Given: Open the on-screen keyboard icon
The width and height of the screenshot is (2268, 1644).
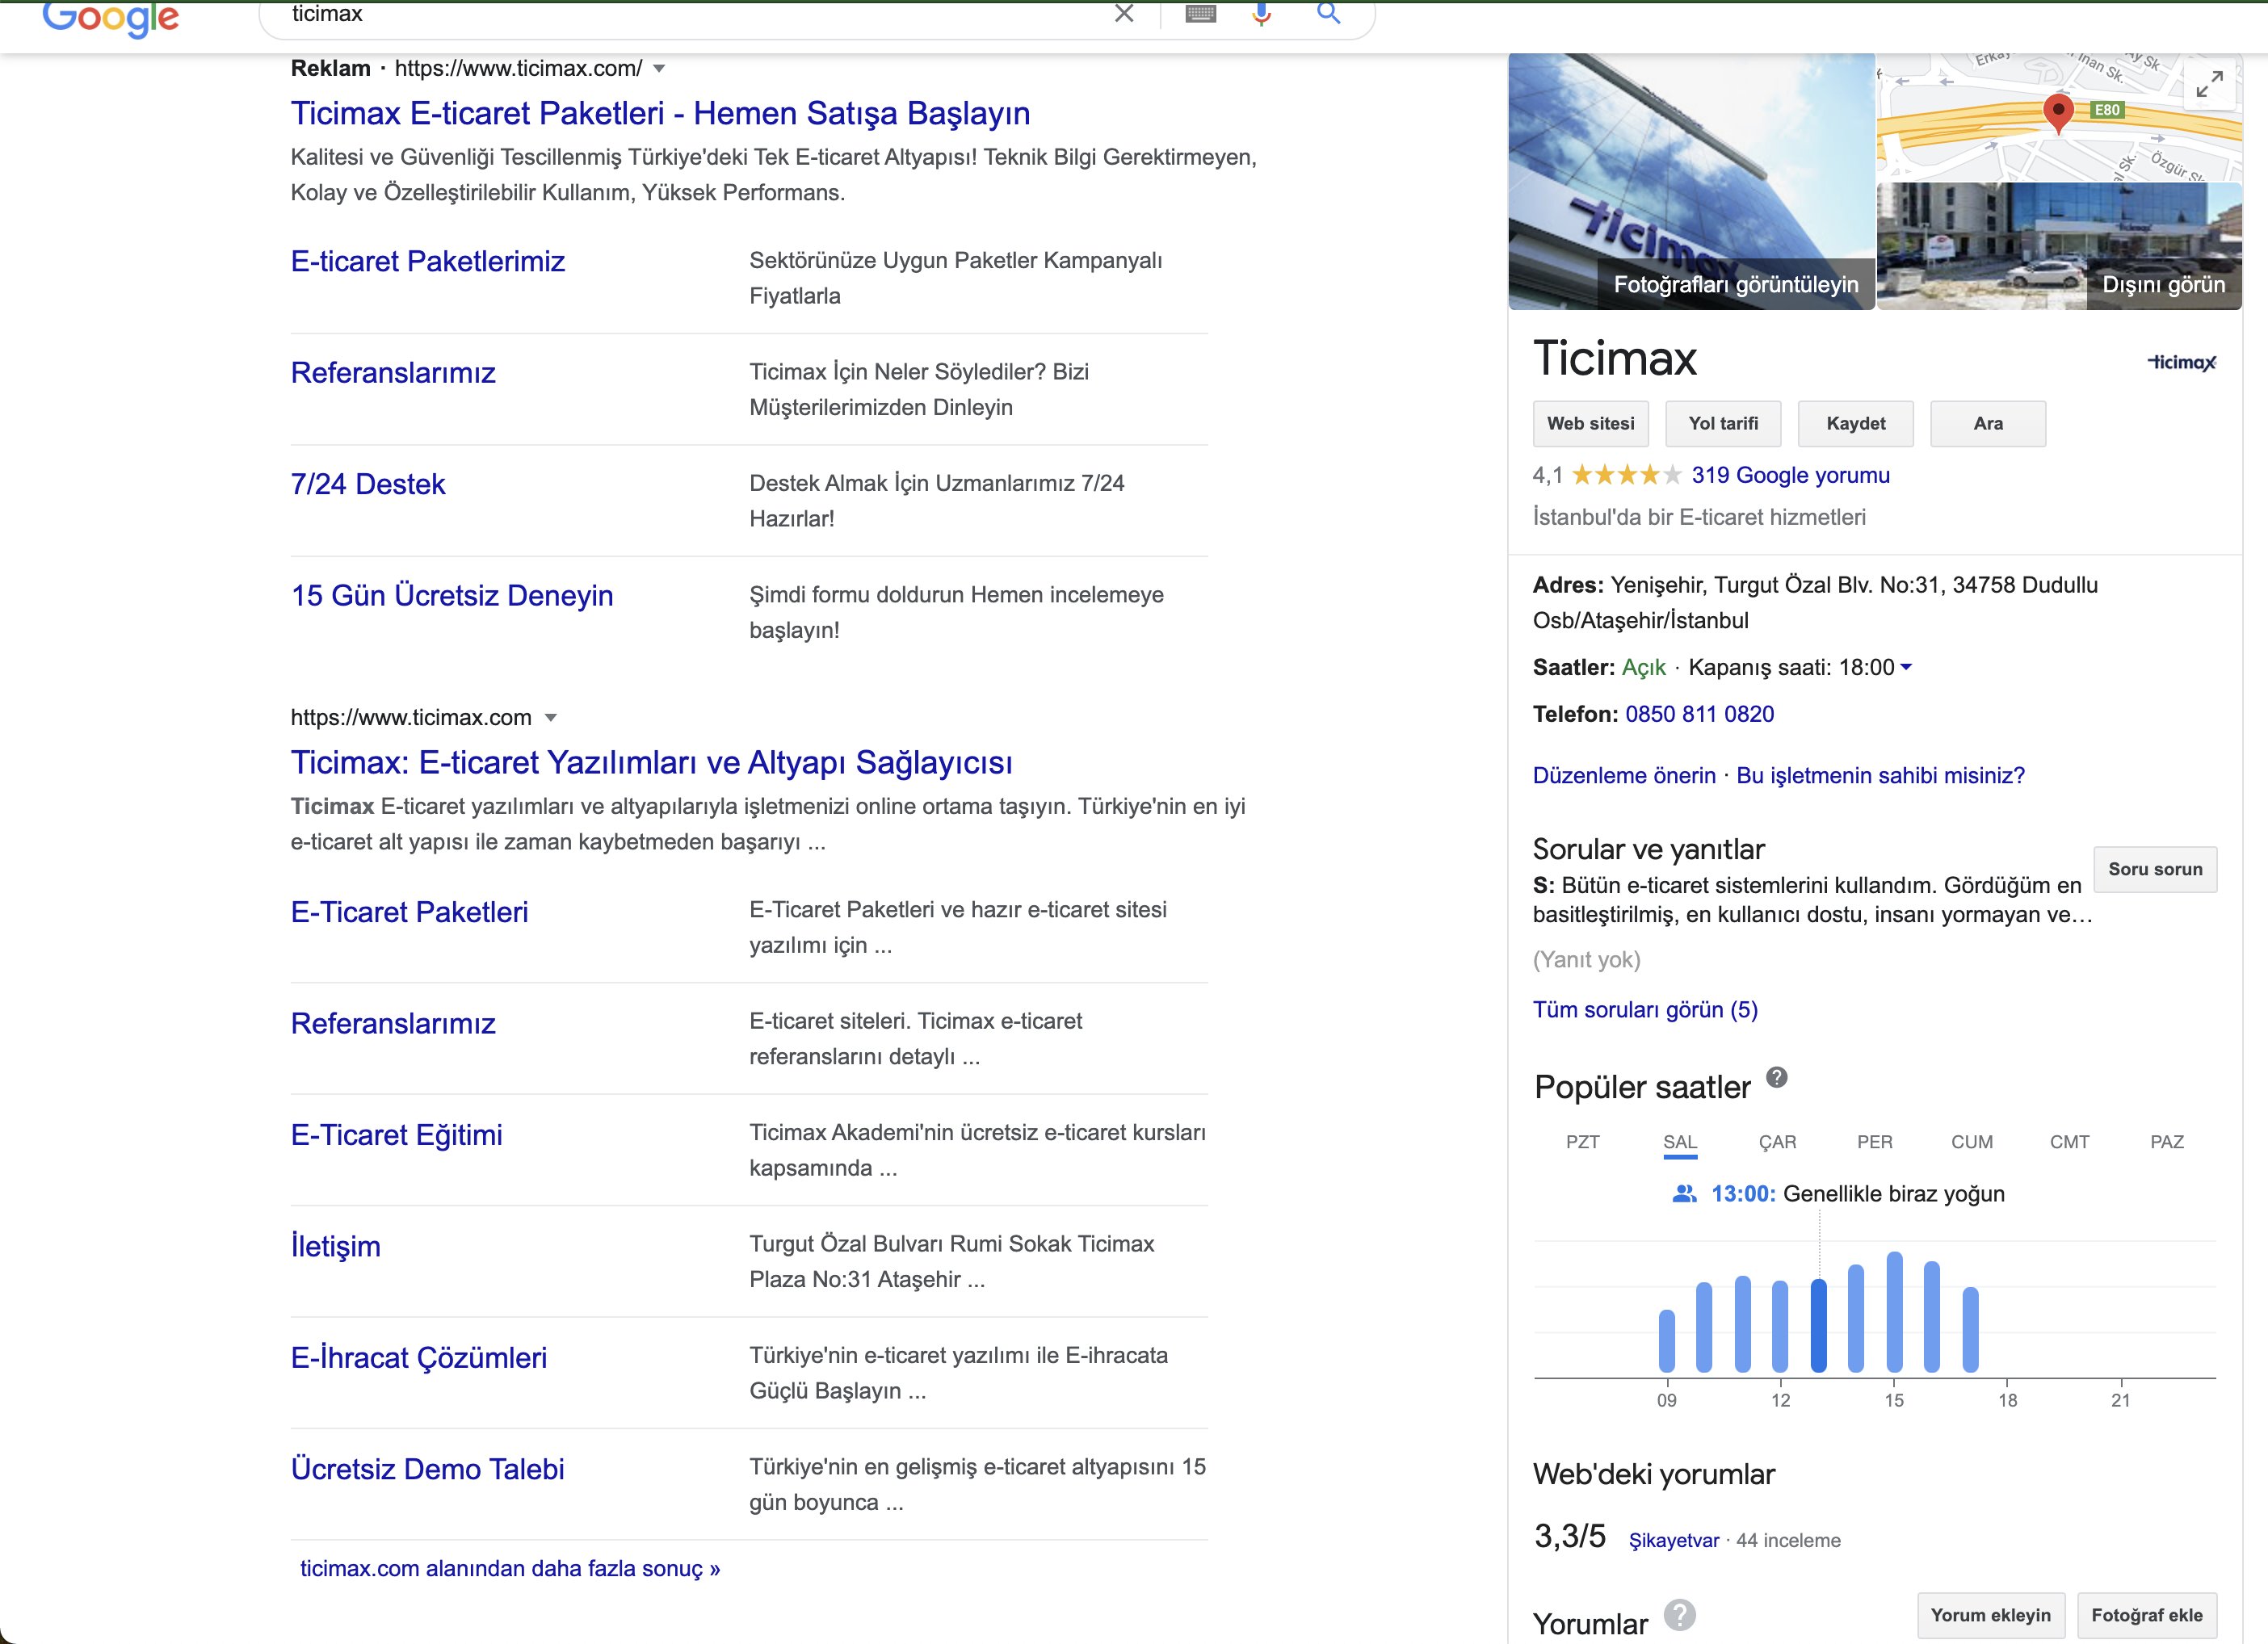Looking at the screenshot, I should (x=1200, y=13).
